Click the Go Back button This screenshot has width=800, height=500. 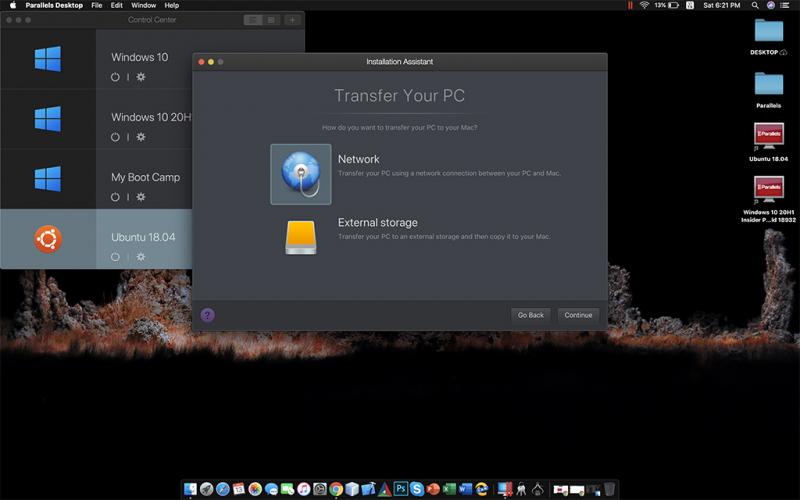531,315
